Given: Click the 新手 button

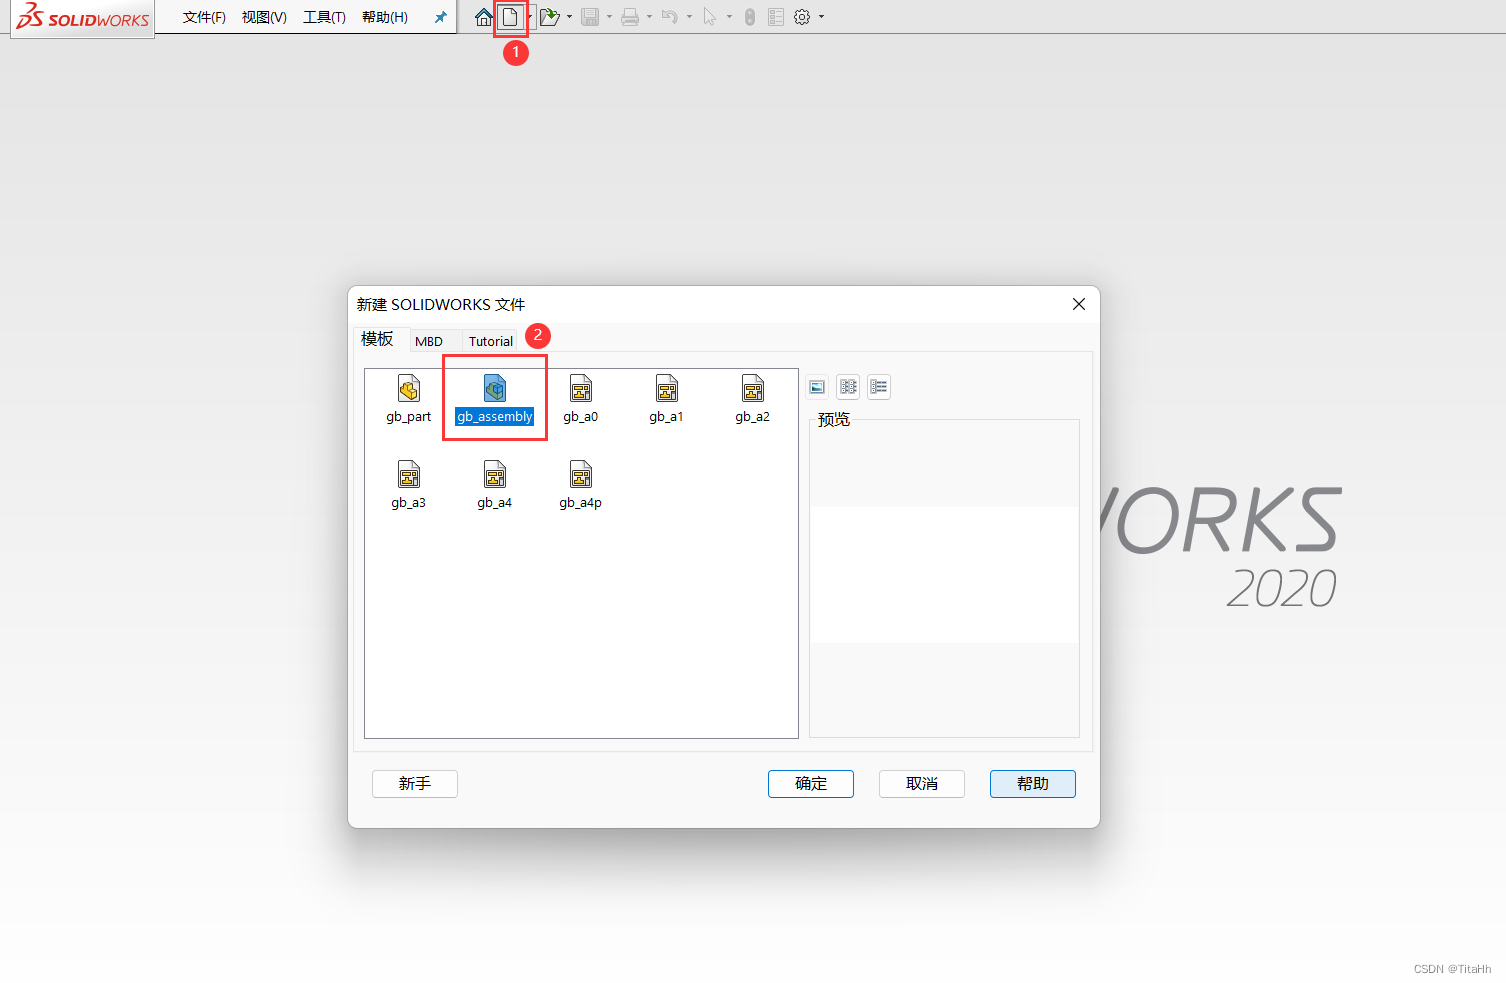Looking at the screenshot, I should pos(415,784).
